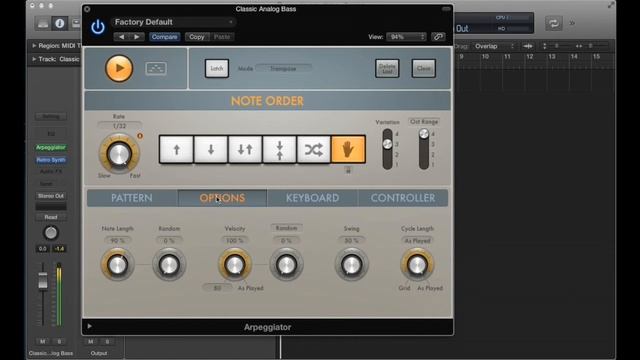Select the Up note order arrow
Image resolution: width=640 pixels, height=360 pixels.
pyautogui.click(x=176, y=149)
